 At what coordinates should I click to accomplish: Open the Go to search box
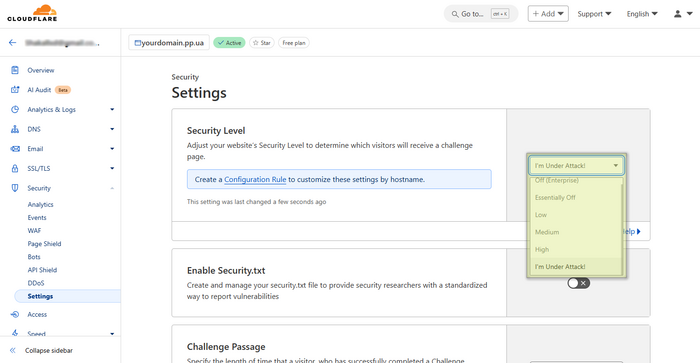pyautogui.click(x=481, y=14)
